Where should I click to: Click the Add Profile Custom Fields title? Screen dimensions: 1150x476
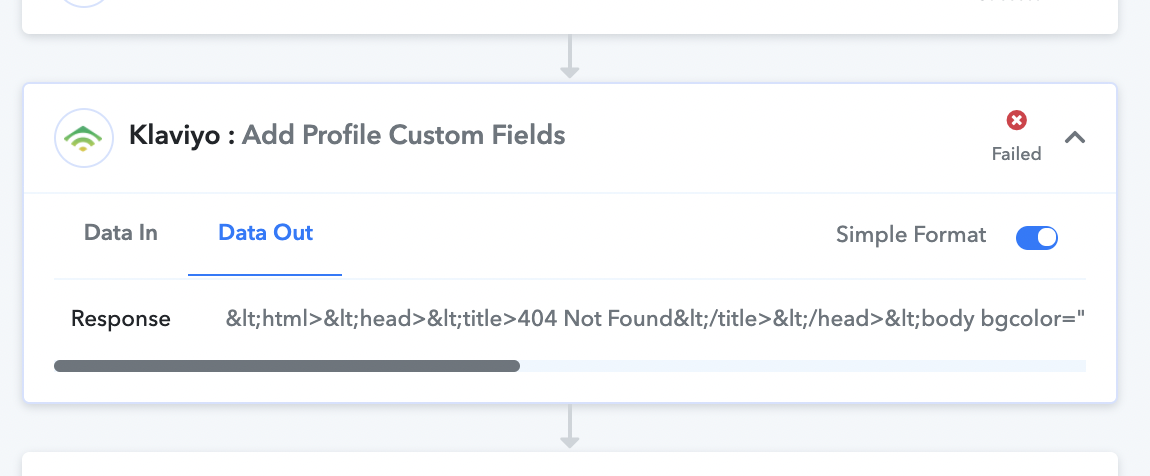(403, 135)
